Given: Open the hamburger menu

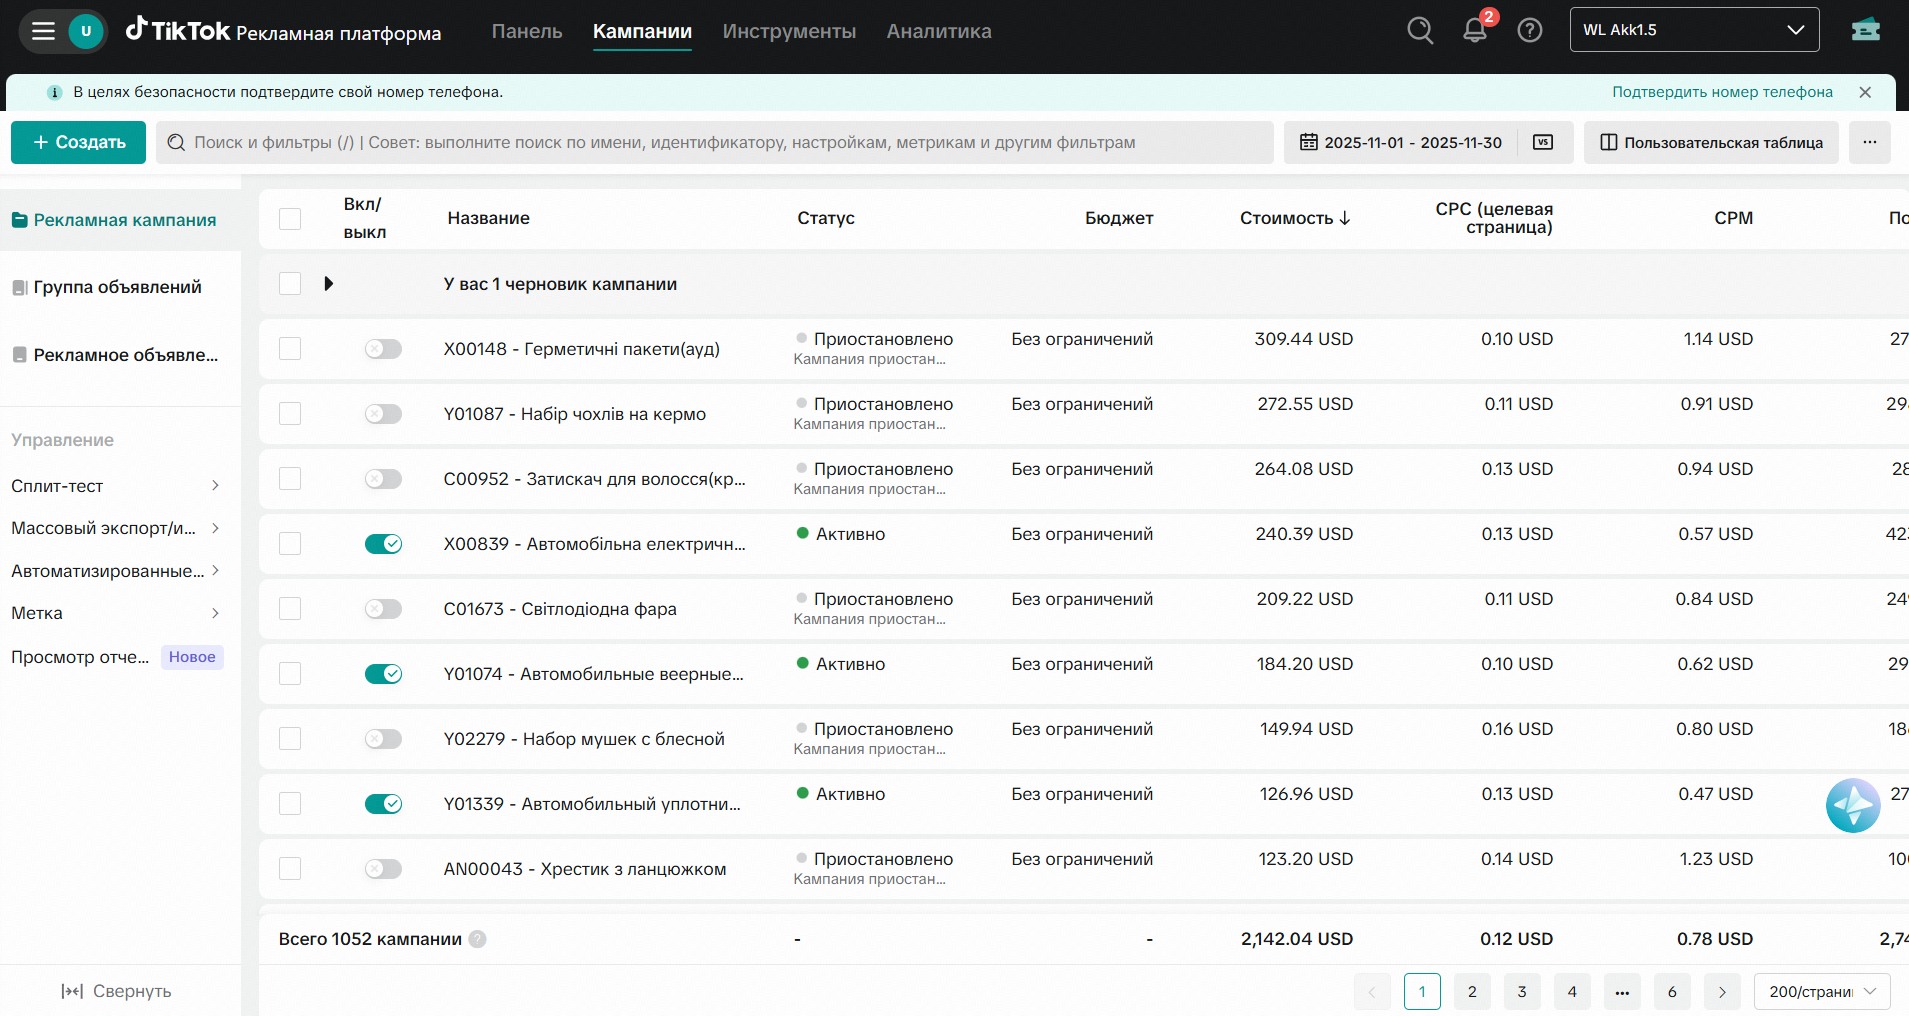Looking at the screenshot, I should tap(43, 30).
